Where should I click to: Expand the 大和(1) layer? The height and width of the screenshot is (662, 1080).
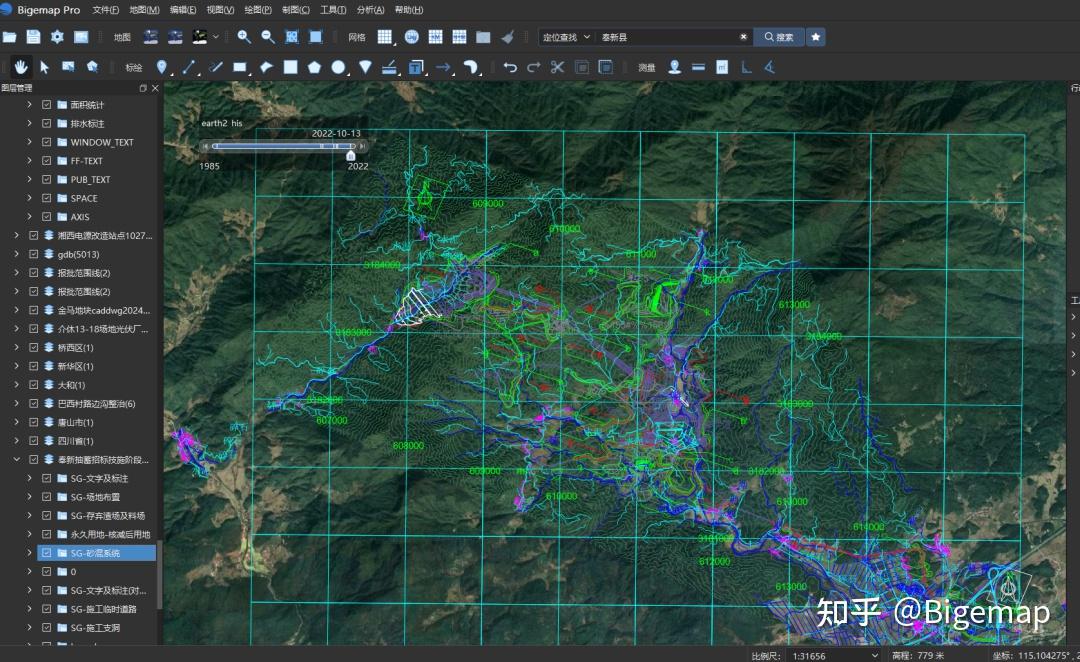pyautogui.click(x=17, y=384)
